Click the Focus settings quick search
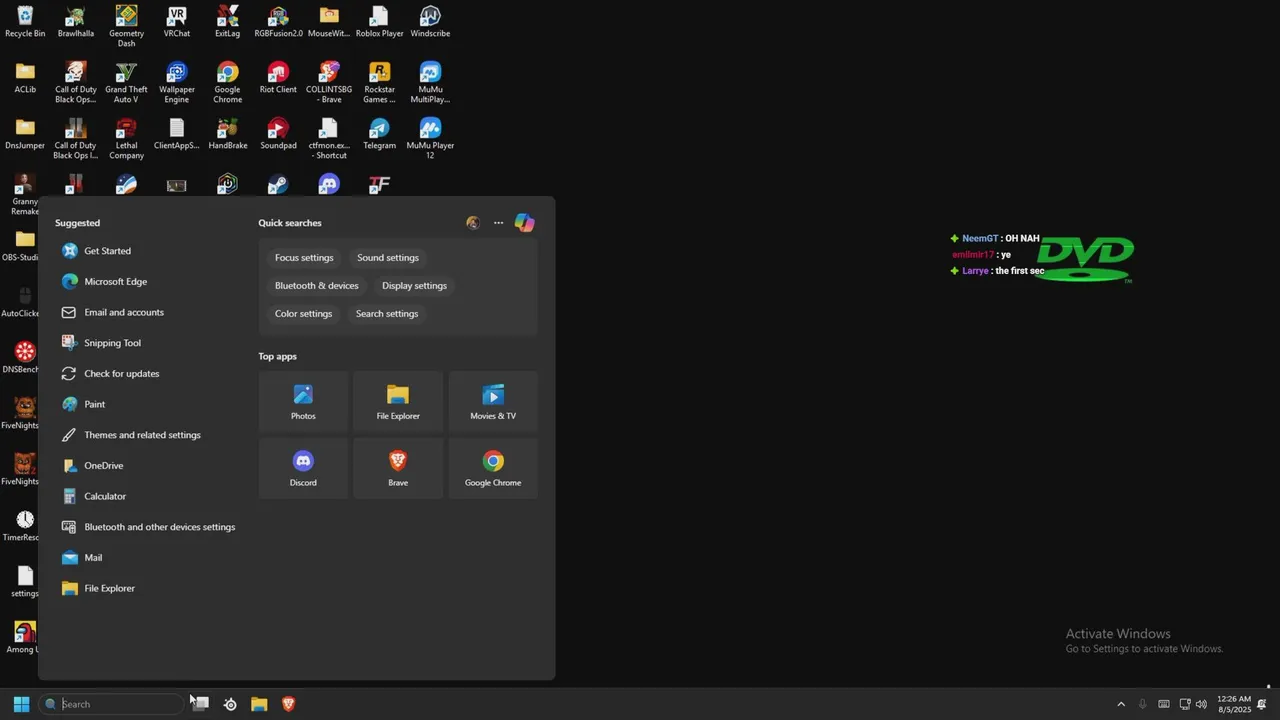Image resolution: width=1280 pixels, height=720 pixels. [304, 258]
